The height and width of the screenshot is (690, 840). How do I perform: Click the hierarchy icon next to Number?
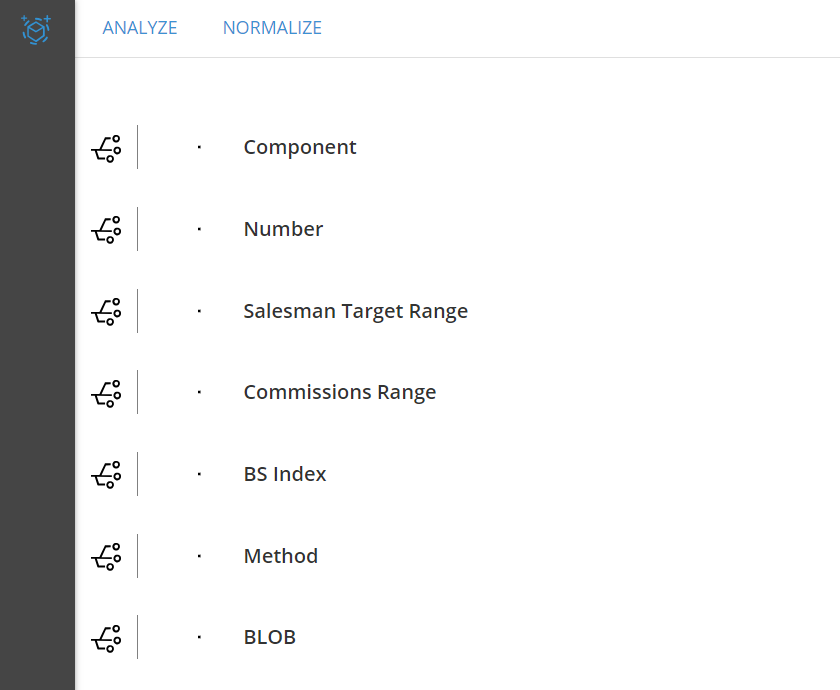click(x=106, y=230)
